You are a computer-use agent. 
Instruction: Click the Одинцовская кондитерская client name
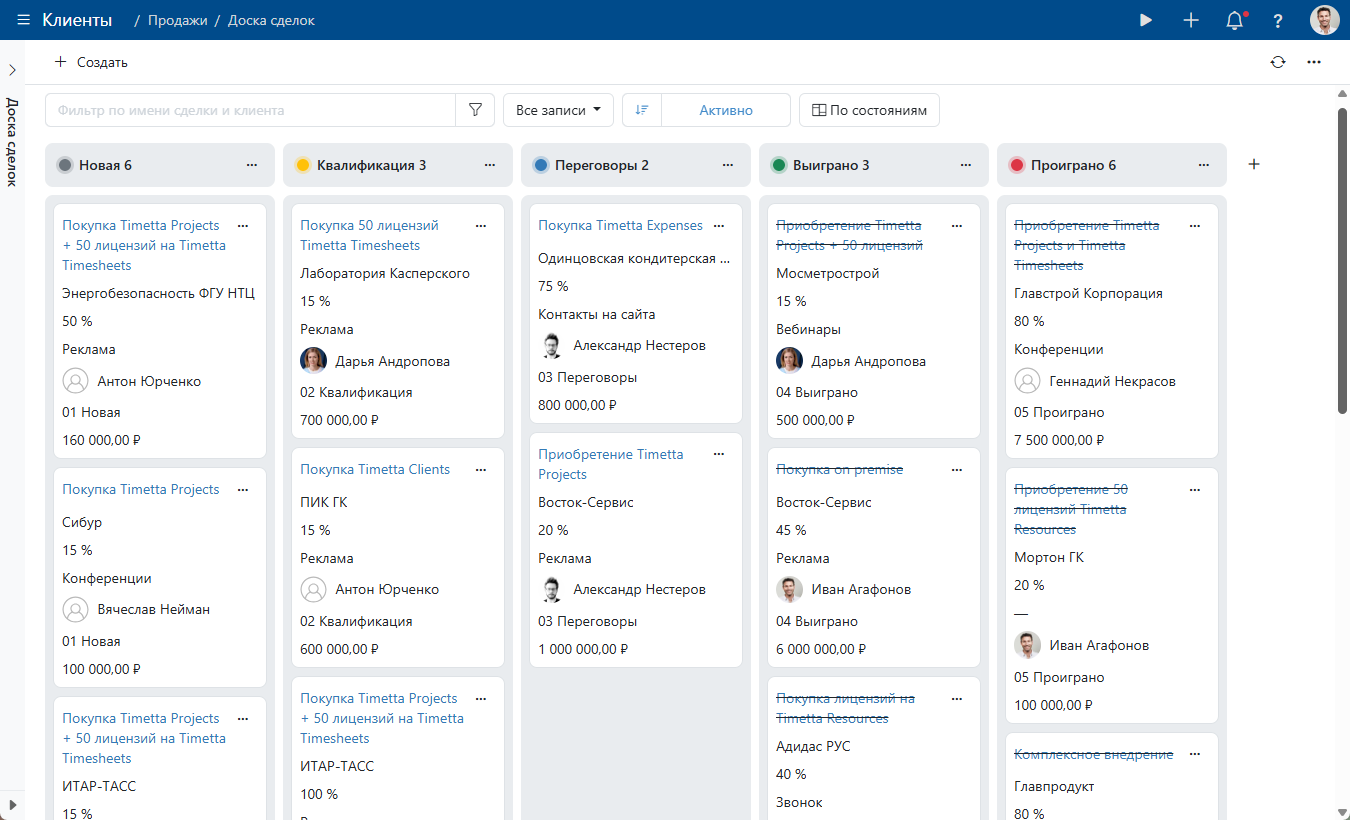click(634, 258)
